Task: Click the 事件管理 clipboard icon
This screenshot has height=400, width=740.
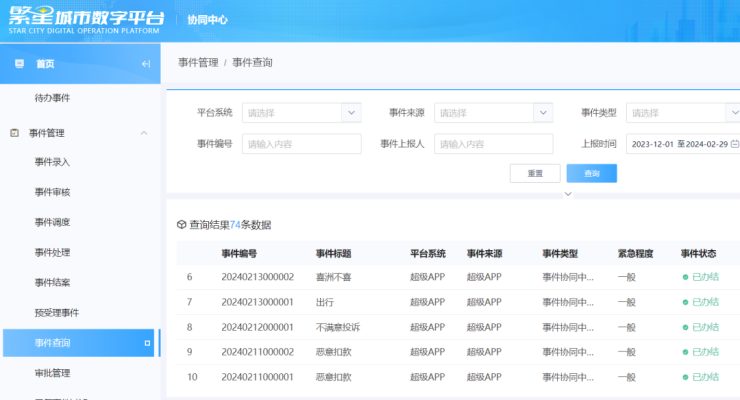Action: 15,133
